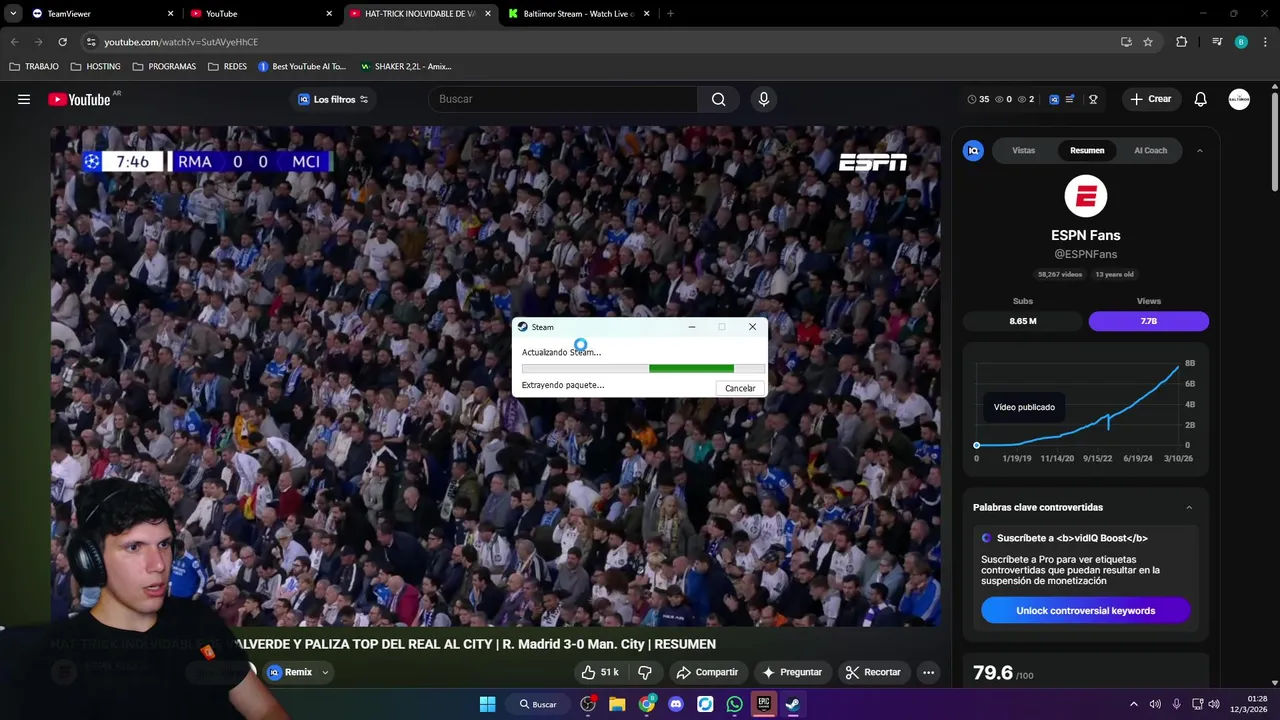This screenshot has width=1280, height=720.
Task: Go to YouTube home via logo
Action: point(79,99)
